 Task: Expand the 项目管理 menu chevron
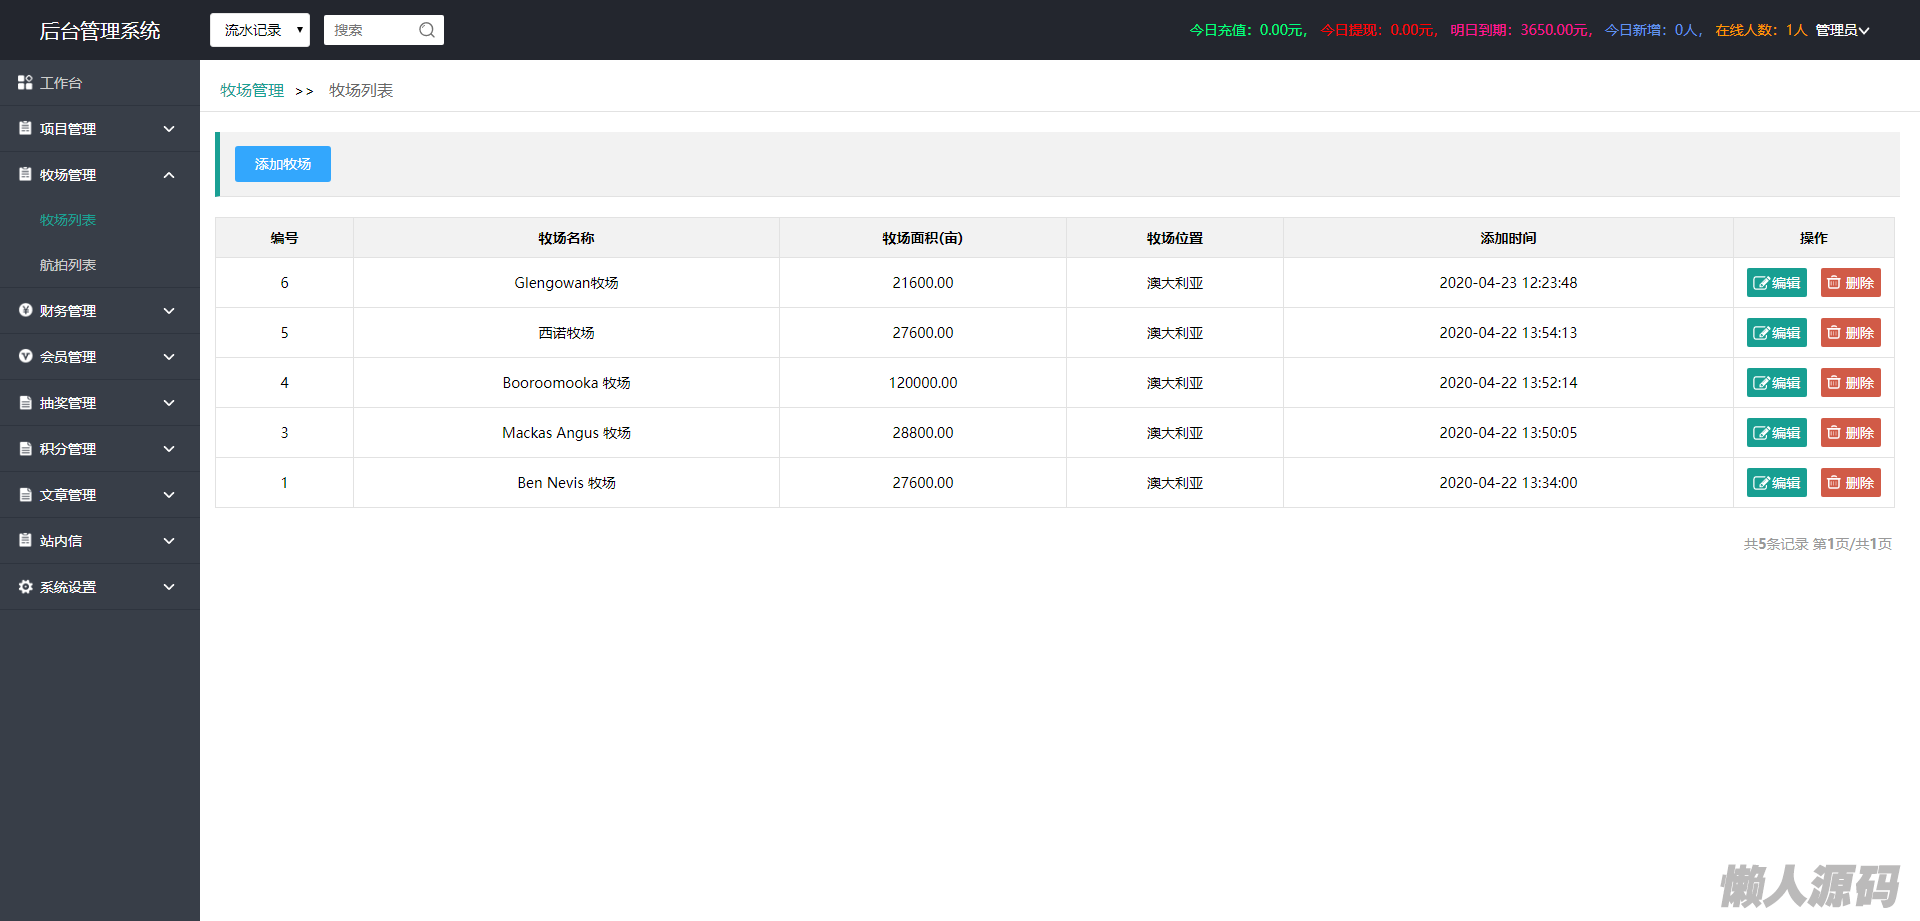point(169,129)
